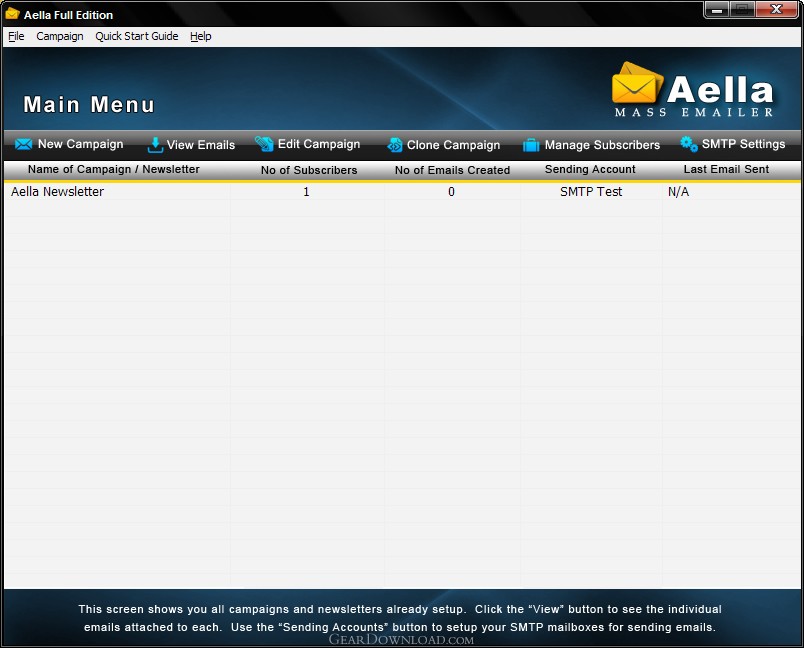Open the Campaign menu
Image resolution: width=804 pixels, height=648 pixels.
point(59,36)
